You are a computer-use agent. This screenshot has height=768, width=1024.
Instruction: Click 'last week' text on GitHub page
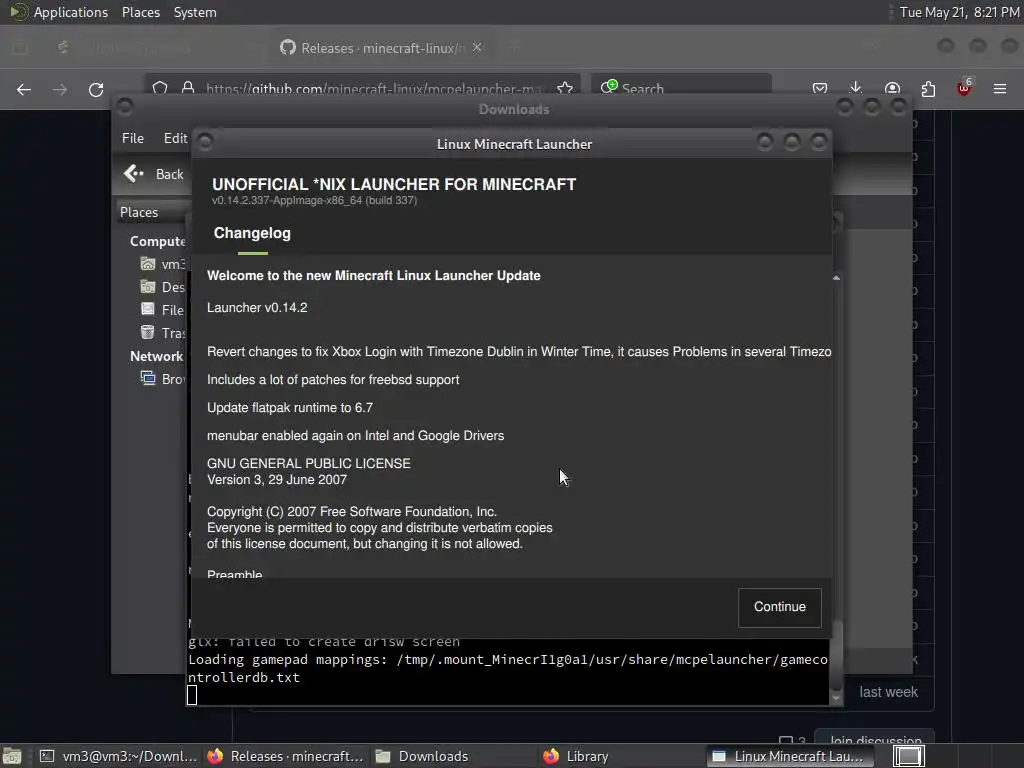pyautogui.click(x=888, y=692)
